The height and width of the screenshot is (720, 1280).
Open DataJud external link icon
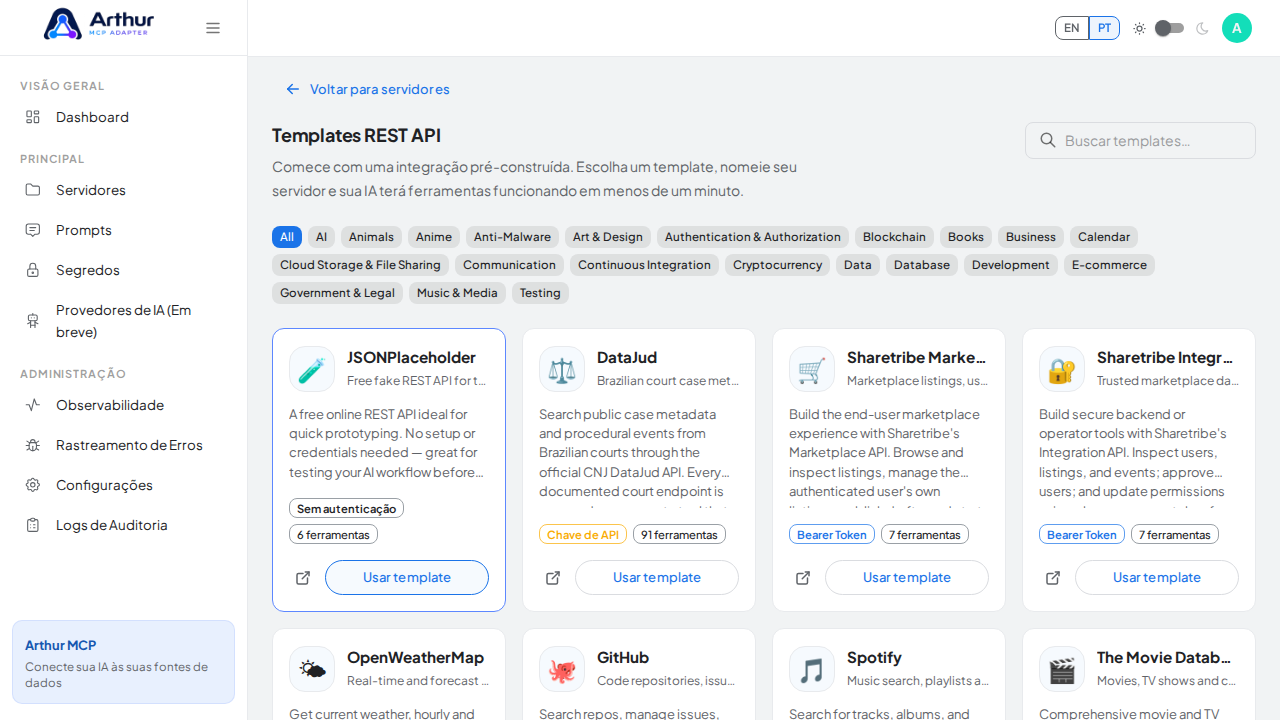pyautogui.click(x=553, y=578)
